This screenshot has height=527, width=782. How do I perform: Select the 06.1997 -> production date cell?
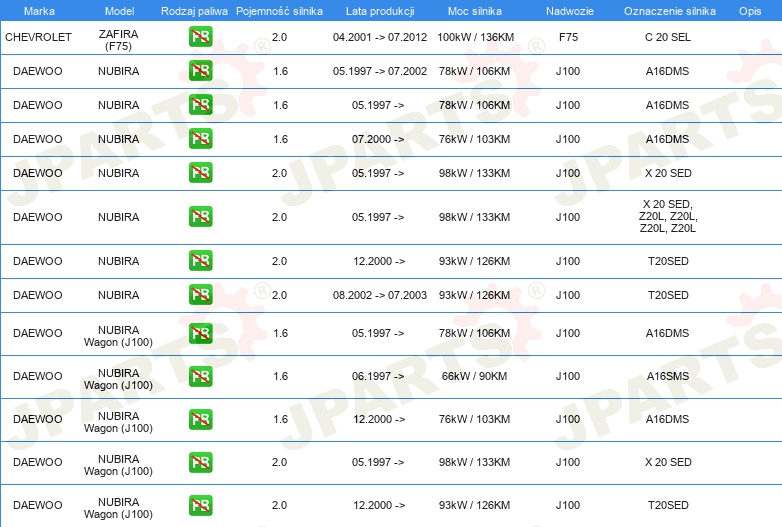click(x=378, y=376)
